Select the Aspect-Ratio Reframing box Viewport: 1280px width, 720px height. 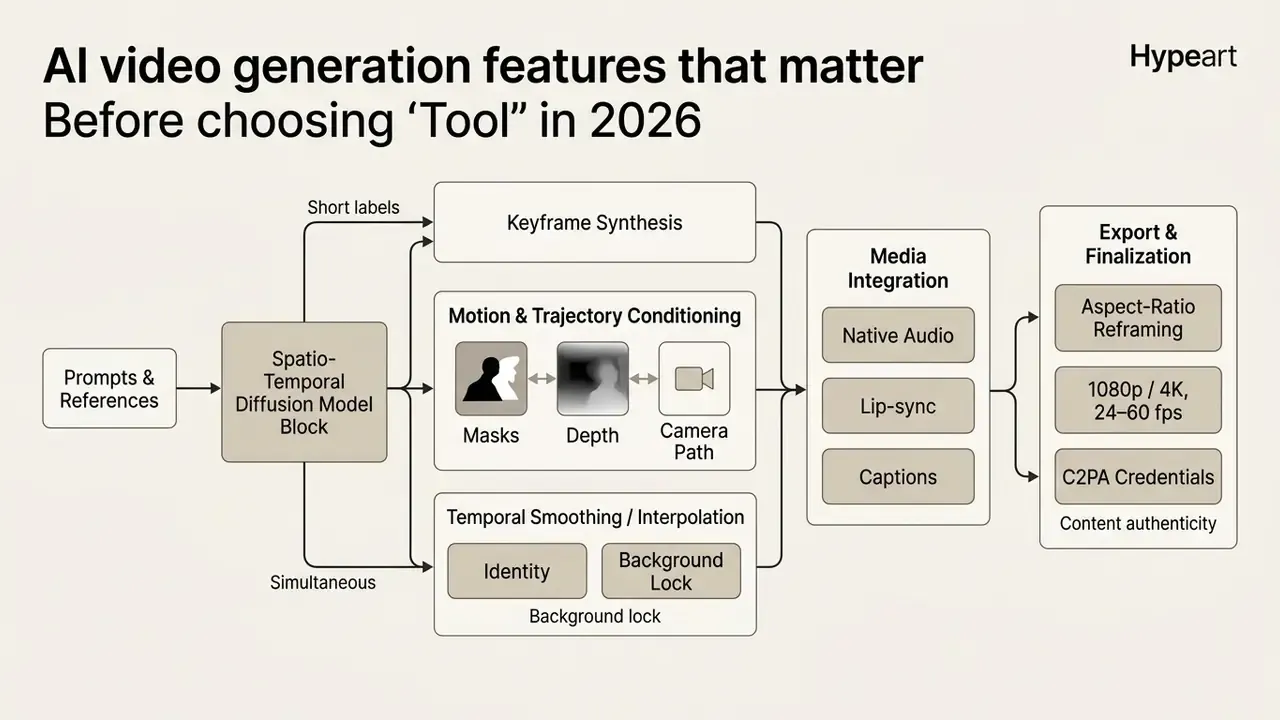tap(1138, 318)
